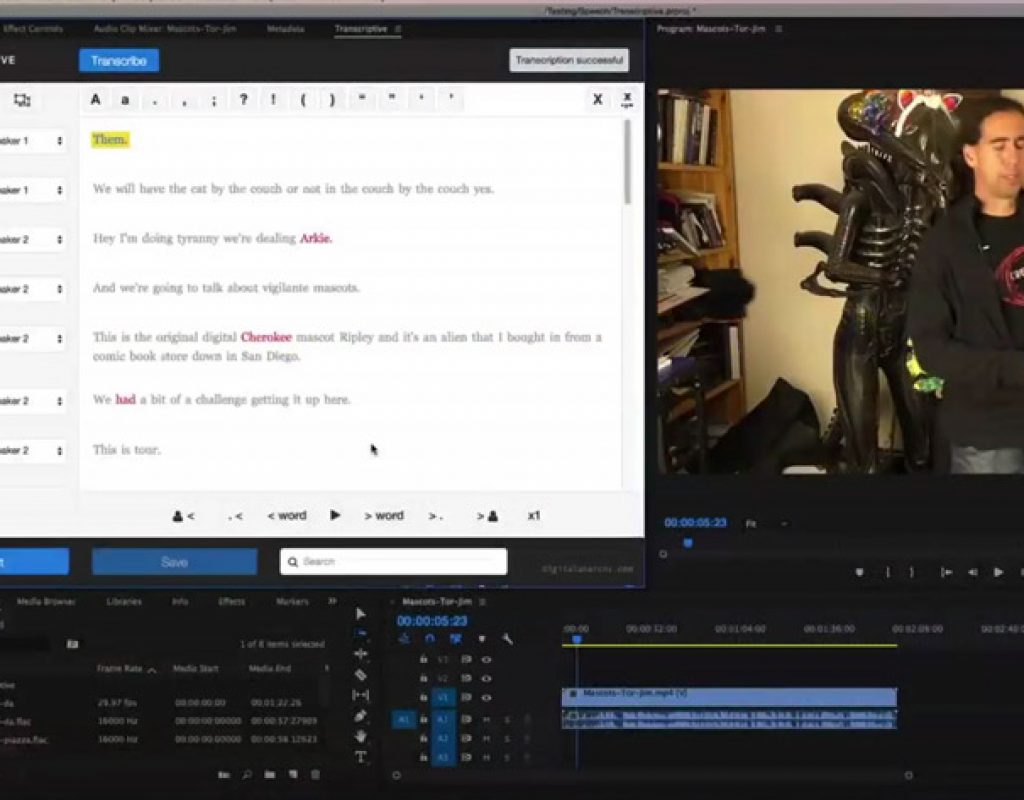Click the trash icon in Project panel

click(x=315, y=775)
